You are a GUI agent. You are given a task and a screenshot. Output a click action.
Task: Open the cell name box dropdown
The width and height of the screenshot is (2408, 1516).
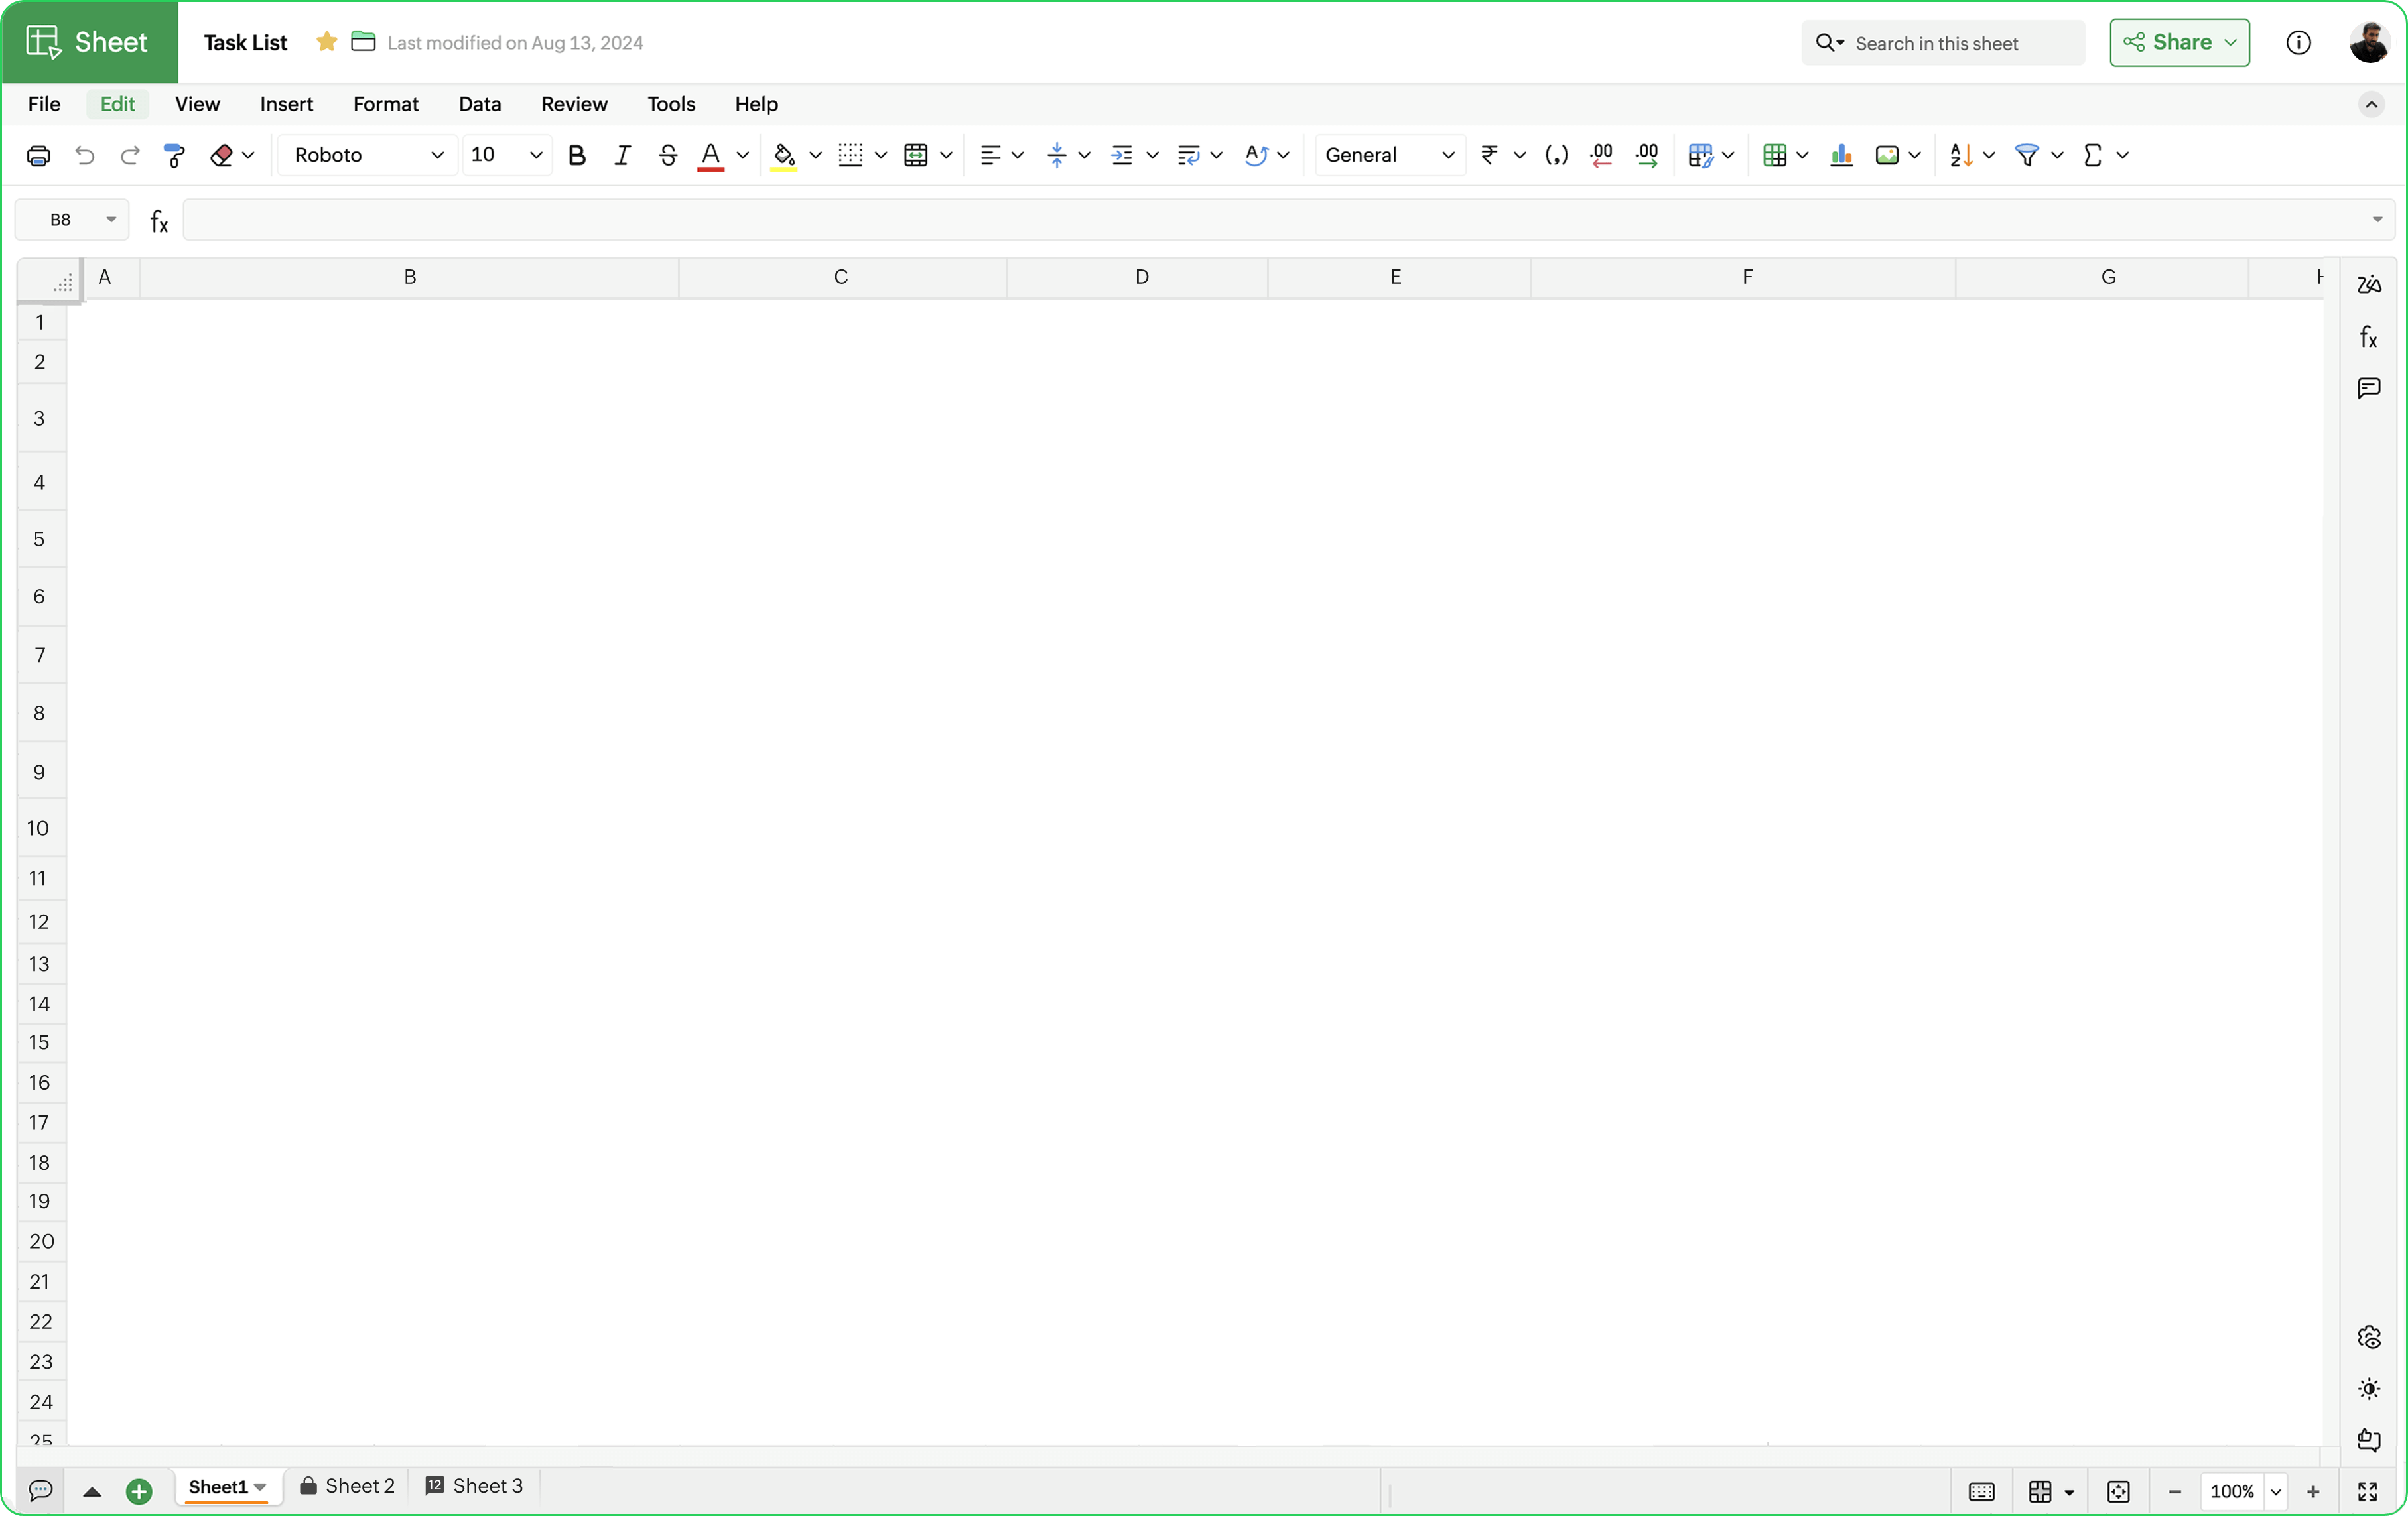[x=111, y=220]
